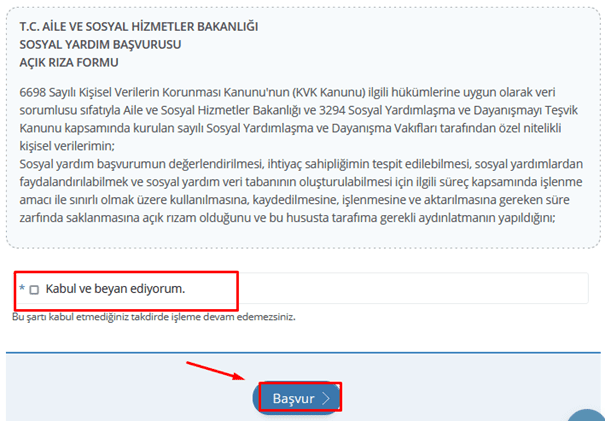Click the red arrow pointing to Başvur

pos(215,368)
